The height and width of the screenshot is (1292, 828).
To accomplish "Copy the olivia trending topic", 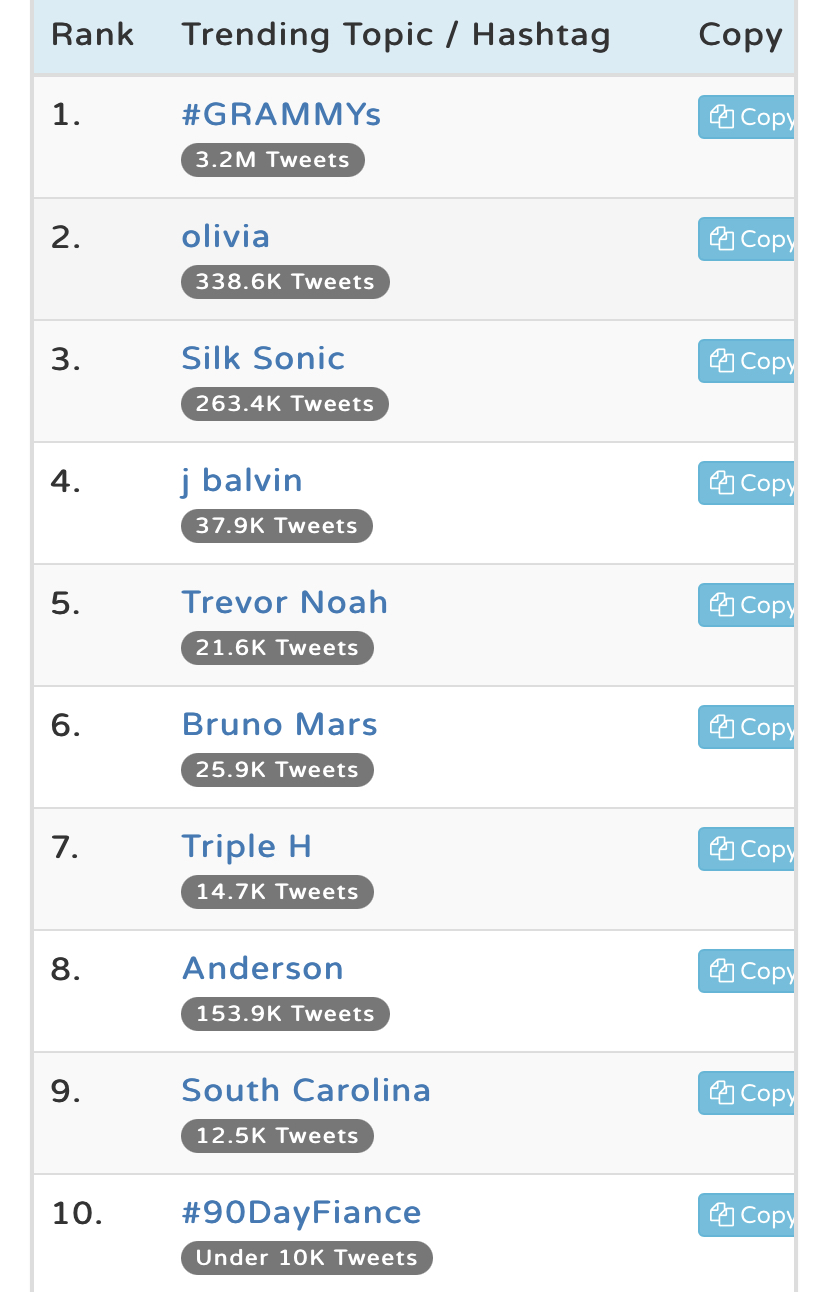I will (746, 239).
